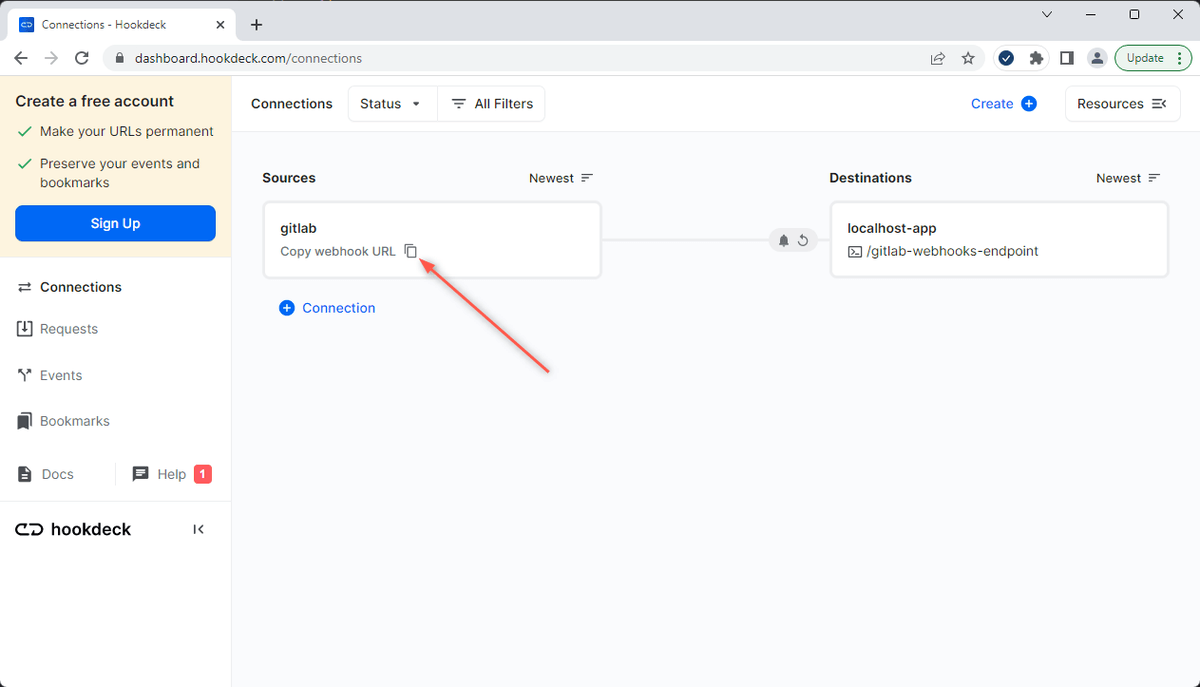Copy the gitlab source webhook URL
The width and height of the screenshot is (1200, 687).
411,251
